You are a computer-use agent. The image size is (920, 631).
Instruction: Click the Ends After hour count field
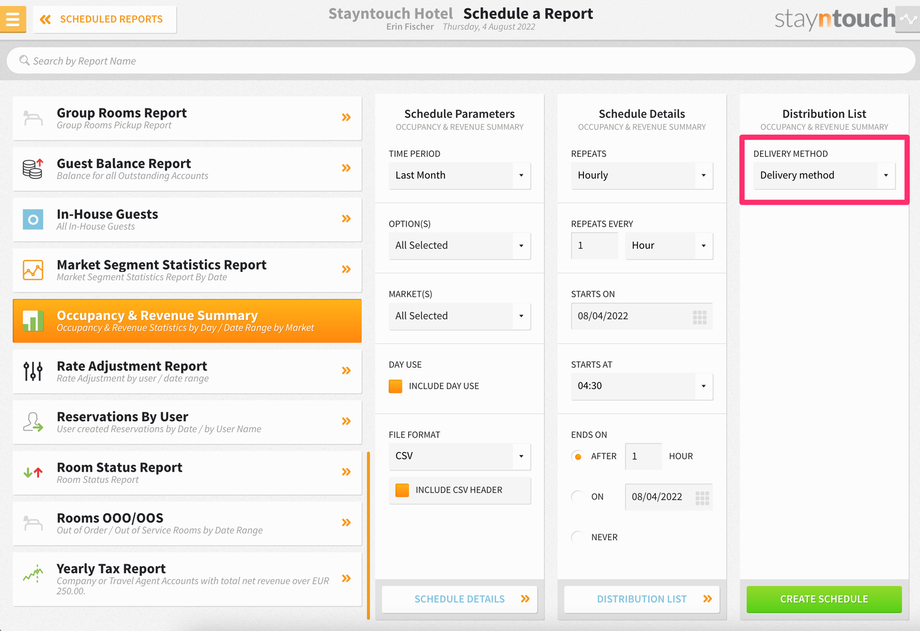[x=644, y=456]
